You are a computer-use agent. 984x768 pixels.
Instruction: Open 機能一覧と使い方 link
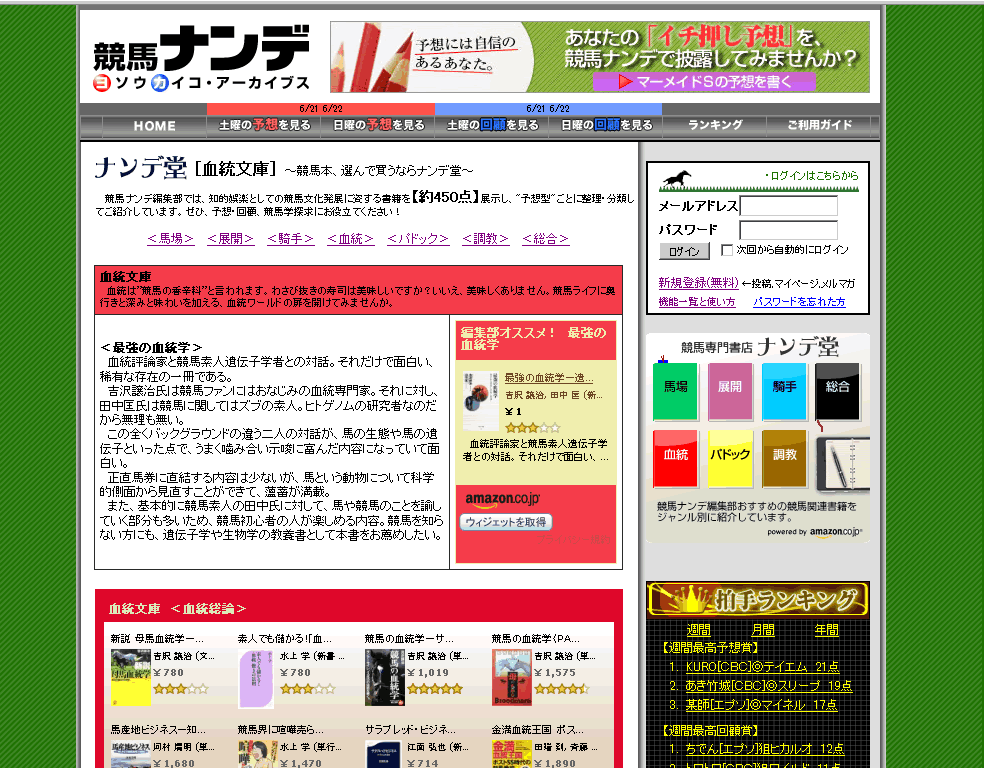[x=697, y=302]
